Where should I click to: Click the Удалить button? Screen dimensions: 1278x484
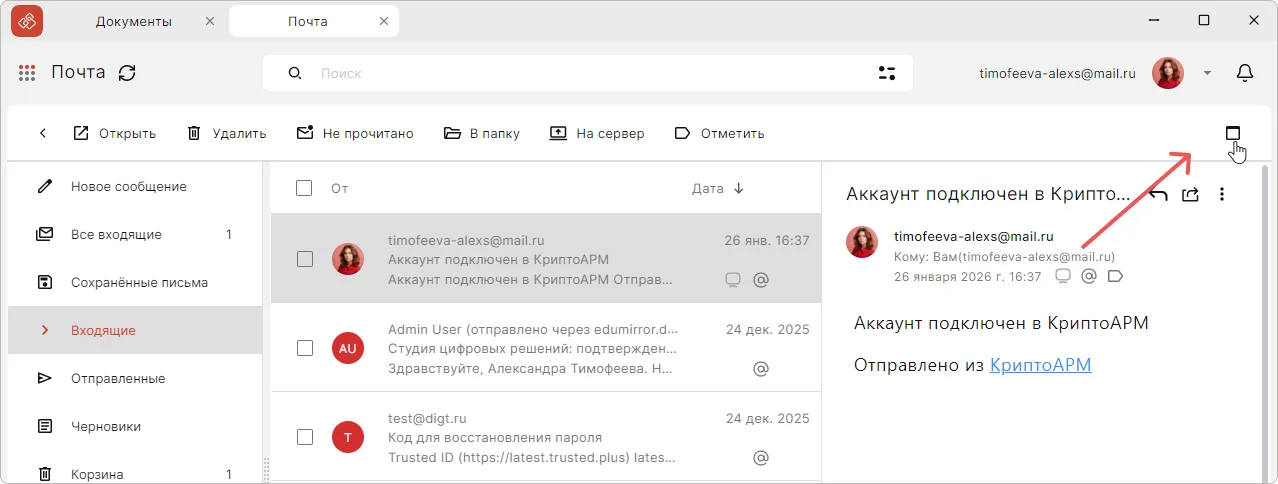(226, 133)
